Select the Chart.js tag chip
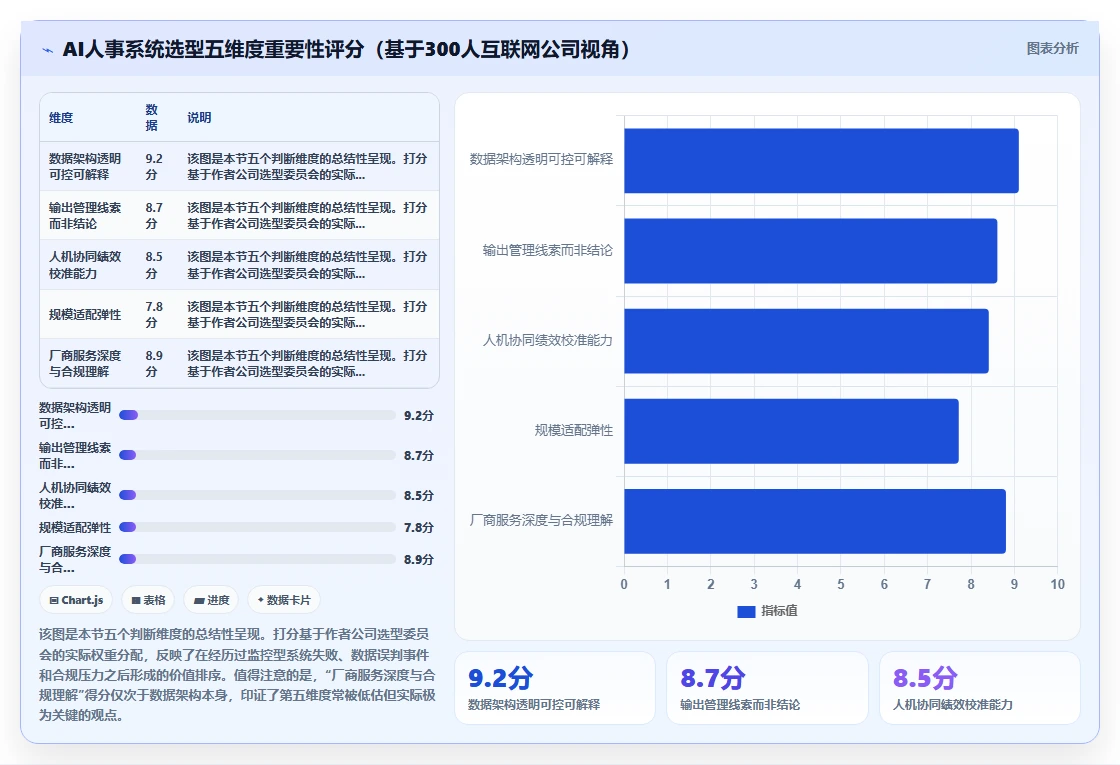The height and width of the screenshot is (765, 1120). [76, 600]
